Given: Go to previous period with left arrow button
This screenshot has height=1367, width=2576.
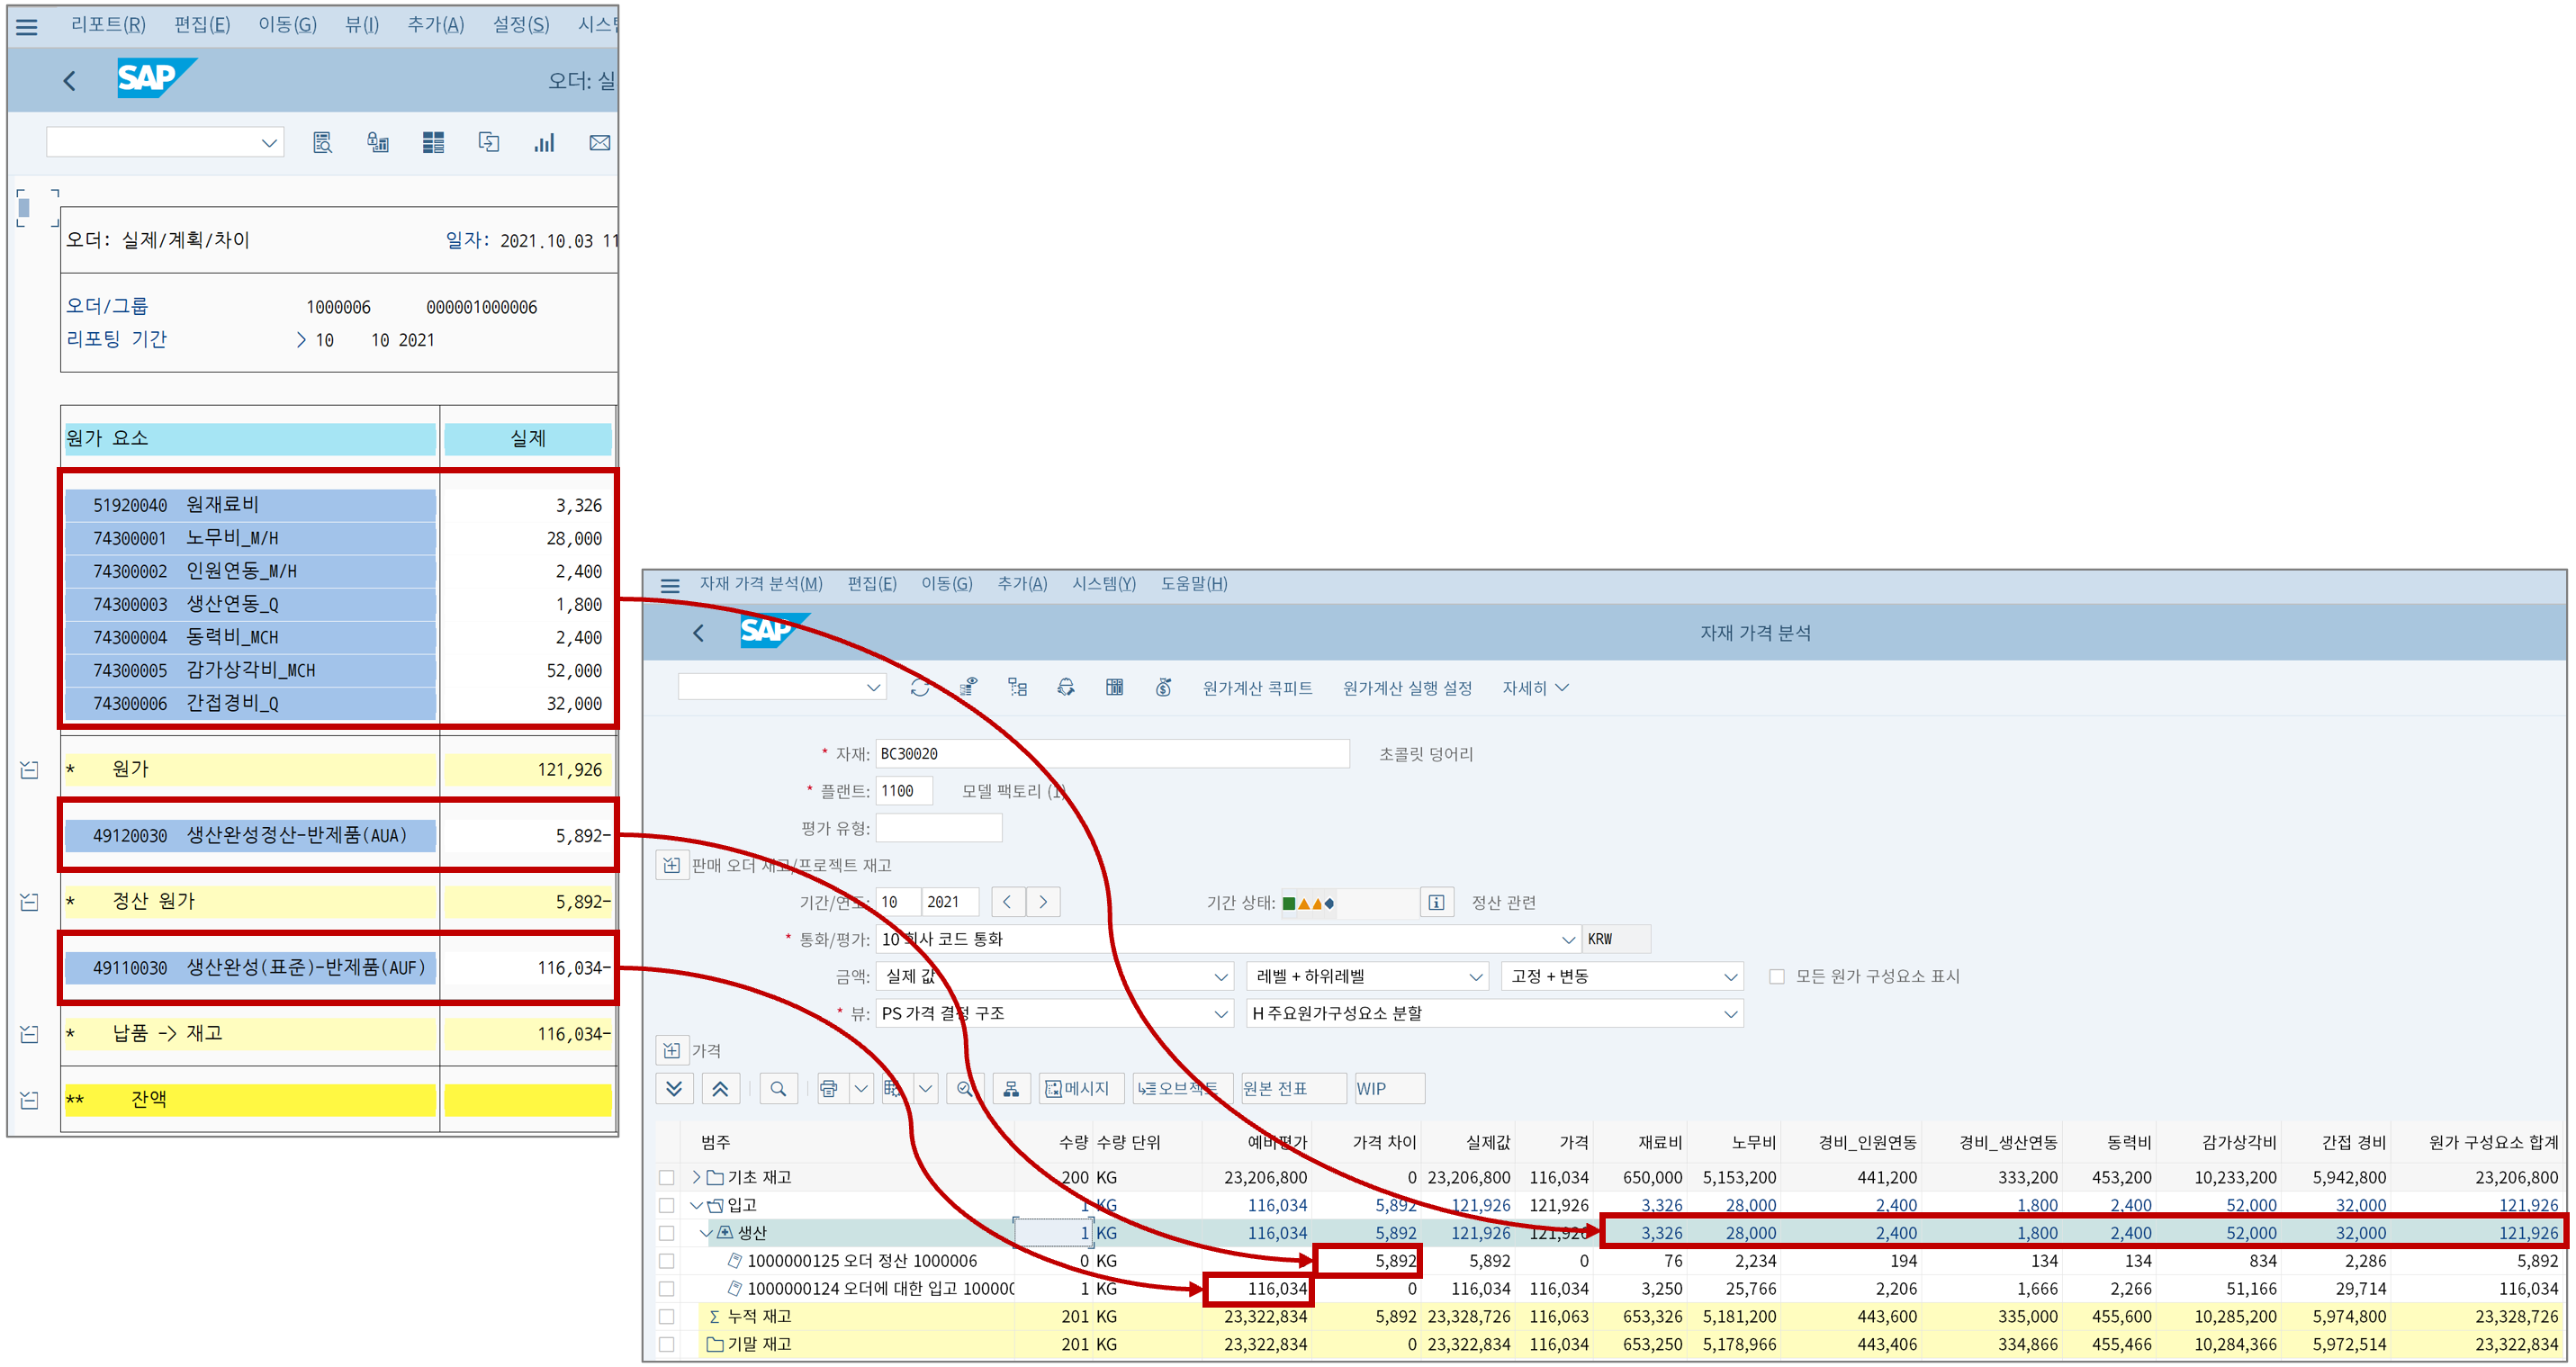Looking at the screenshot, I should pyautogui.click(x=1007, y=902).
